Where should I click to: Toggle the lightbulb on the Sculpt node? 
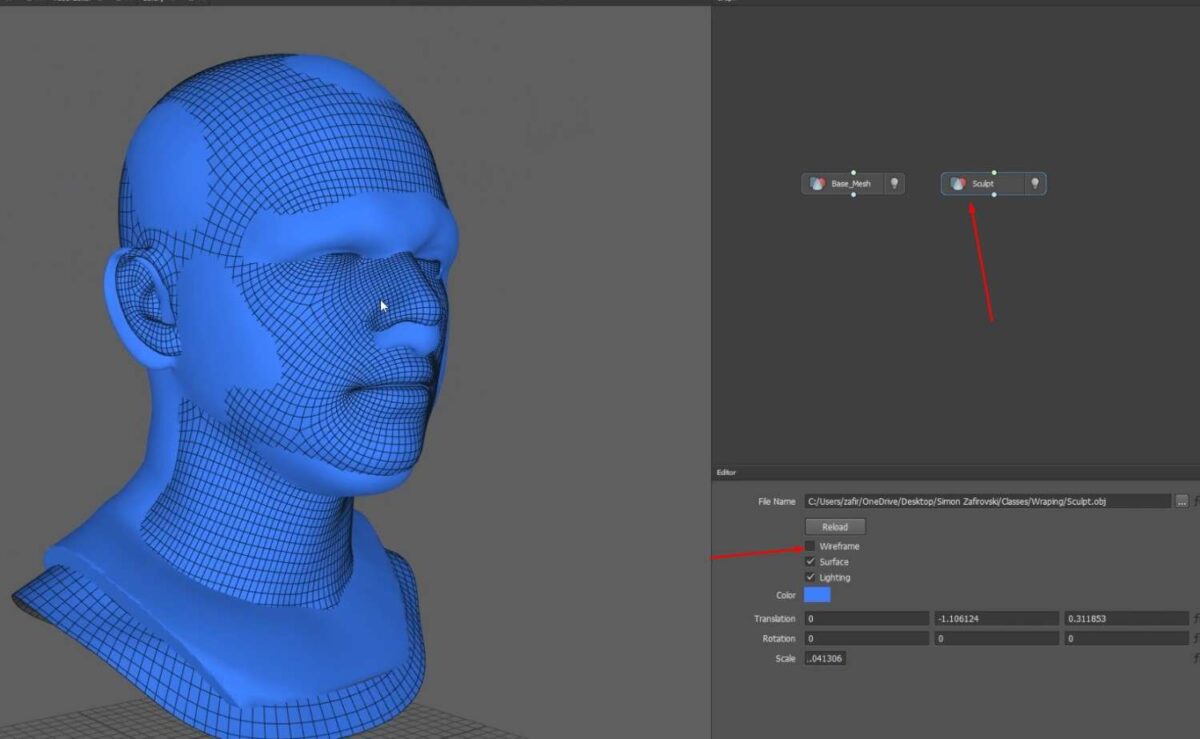pos(1035,183)
